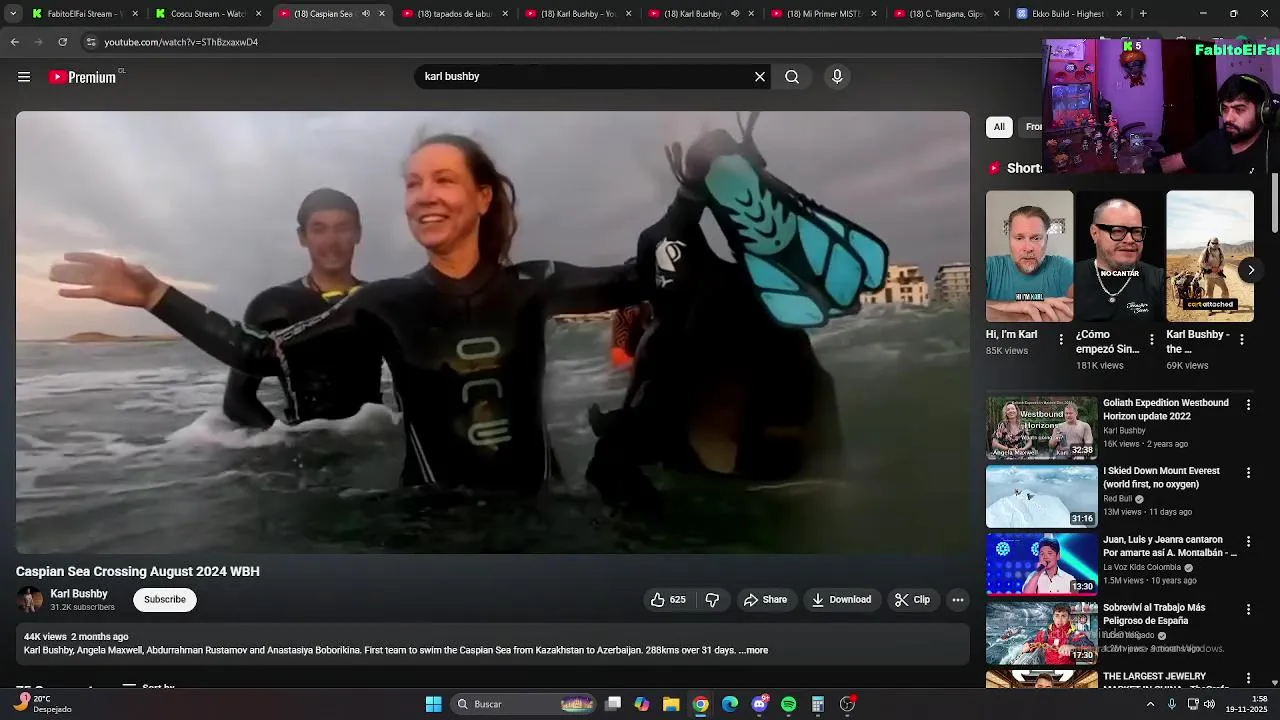Reload the page
Image resolution: width=1280 pixels, height=720 pixels.
[x=62, y=42]
